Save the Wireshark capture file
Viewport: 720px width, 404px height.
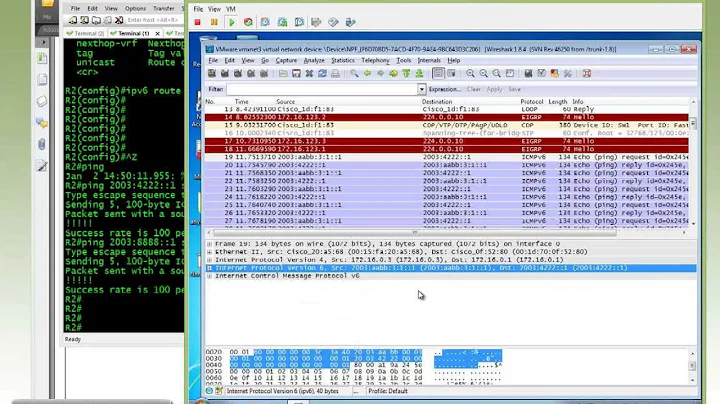(296, 73)
